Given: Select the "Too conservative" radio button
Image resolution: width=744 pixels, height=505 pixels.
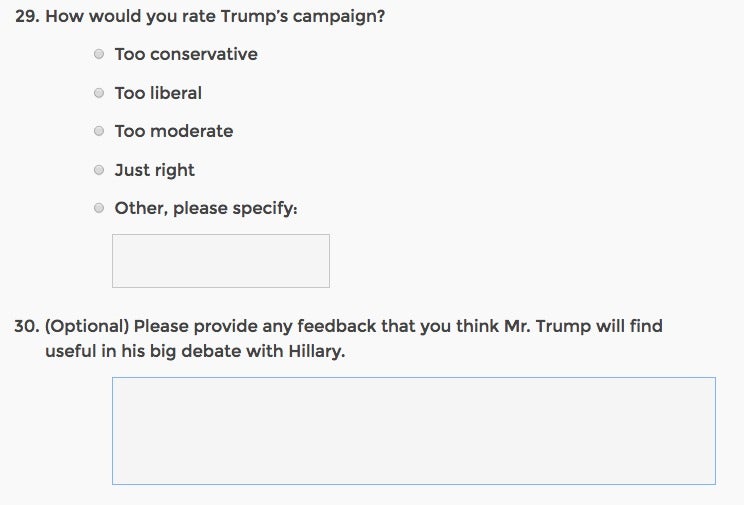Looking at the screenshot, I should pyautogui.click(x=99, y=54).
